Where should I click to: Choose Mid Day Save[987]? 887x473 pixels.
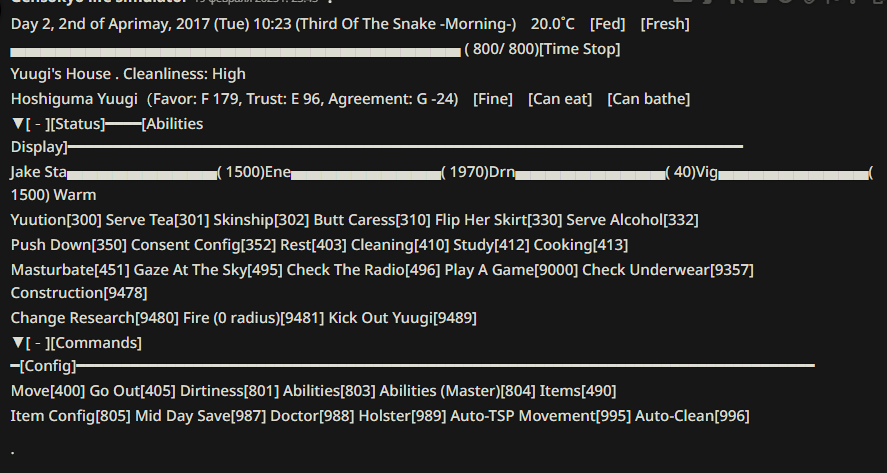pyautogui.click(x=200, y=416)
